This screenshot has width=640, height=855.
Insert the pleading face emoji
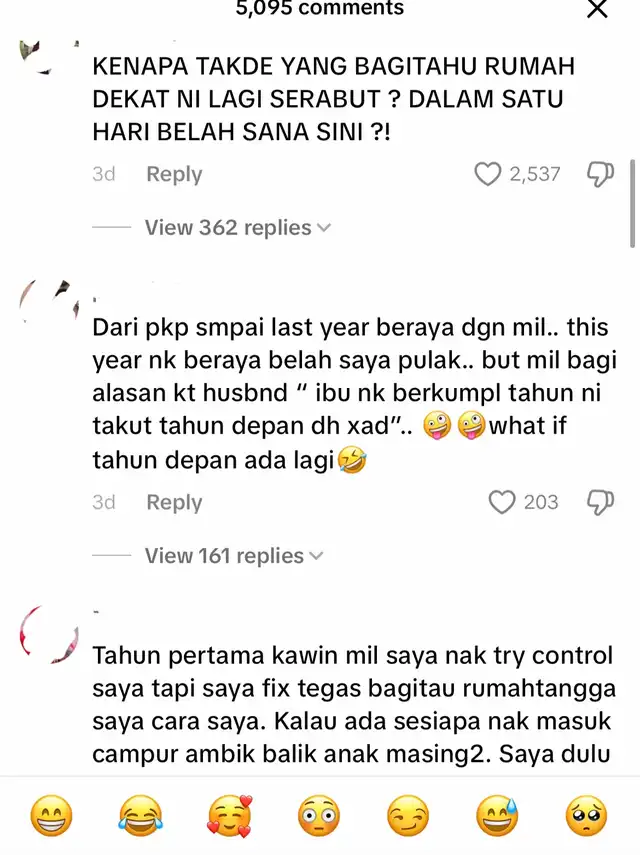(587, 816)
